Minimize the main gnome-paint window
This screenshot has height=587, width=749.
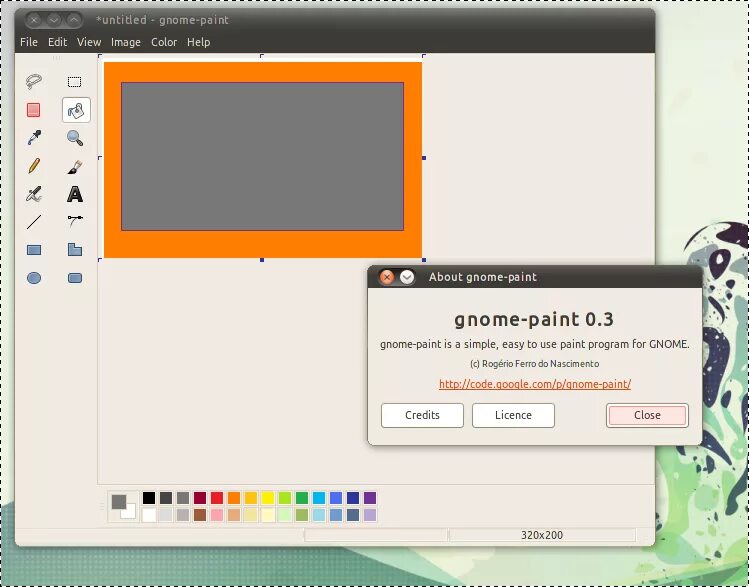54,20
